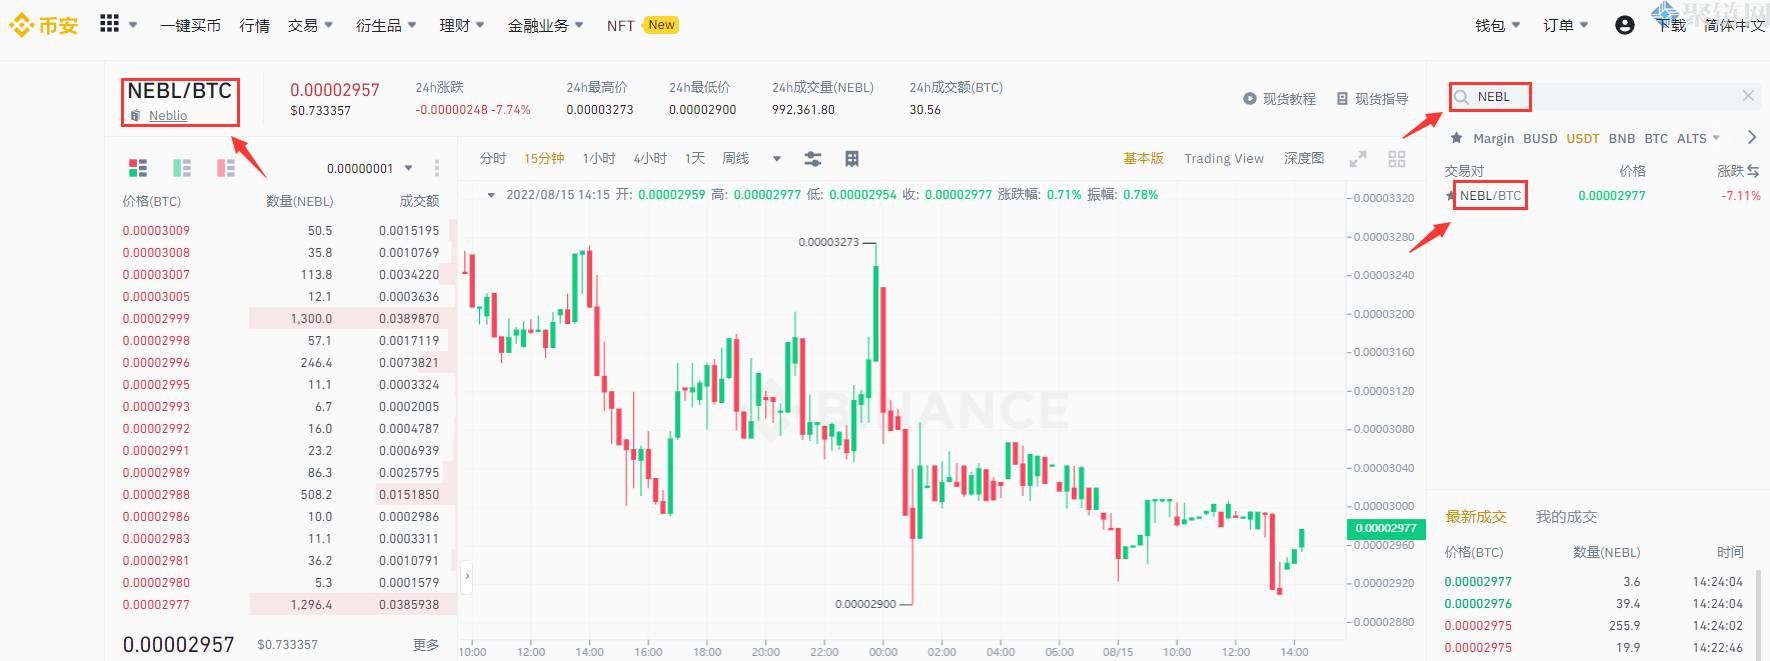This screenshot has width=1770, height=661.
Task: Select the 1小时 interval
Action: (598, 158)
